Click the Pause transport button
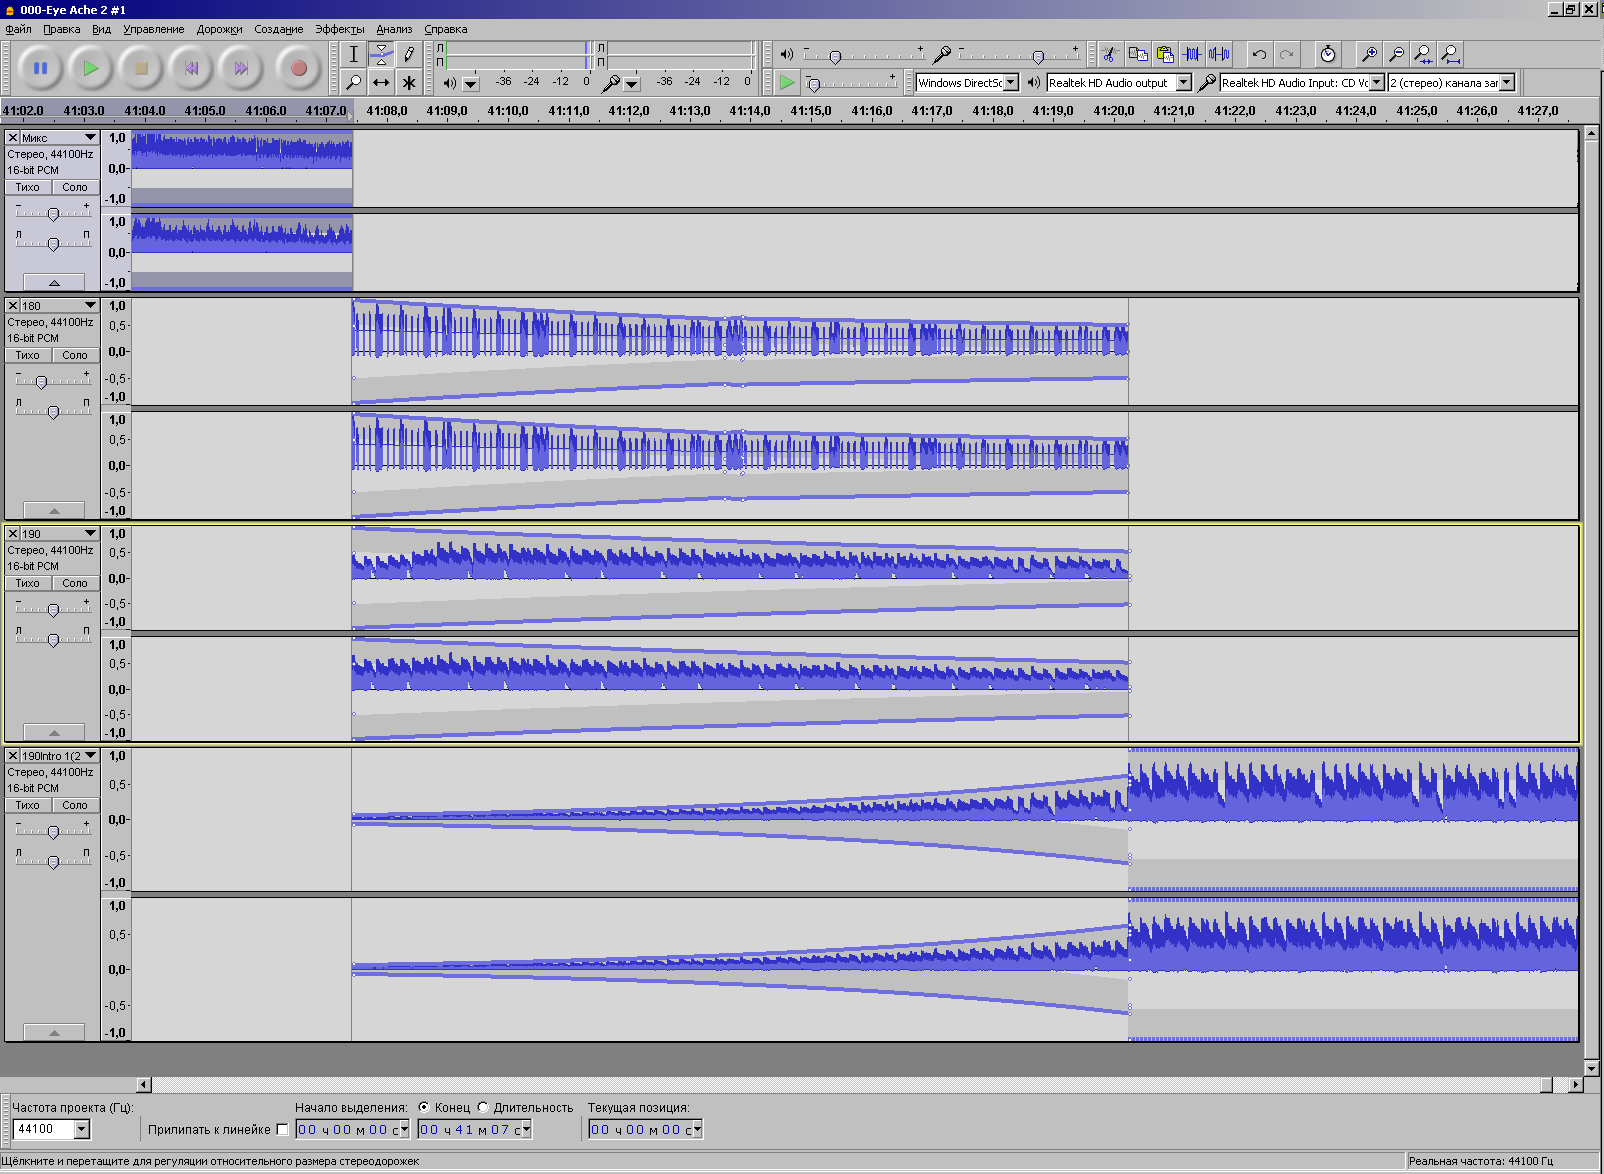 pyautogui.click(x=40, y=68)
